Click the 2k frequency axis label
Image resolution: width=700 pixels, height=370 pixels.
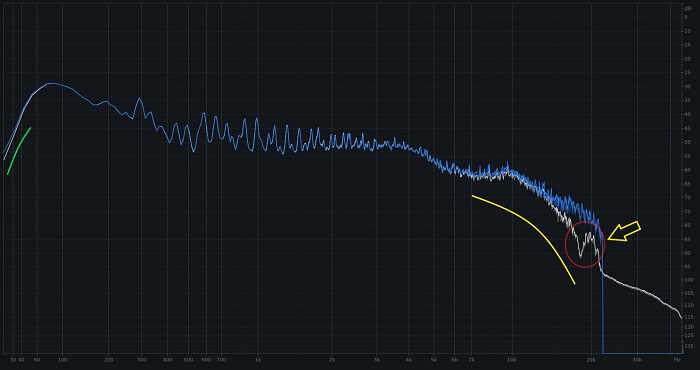tap(332, 360)
